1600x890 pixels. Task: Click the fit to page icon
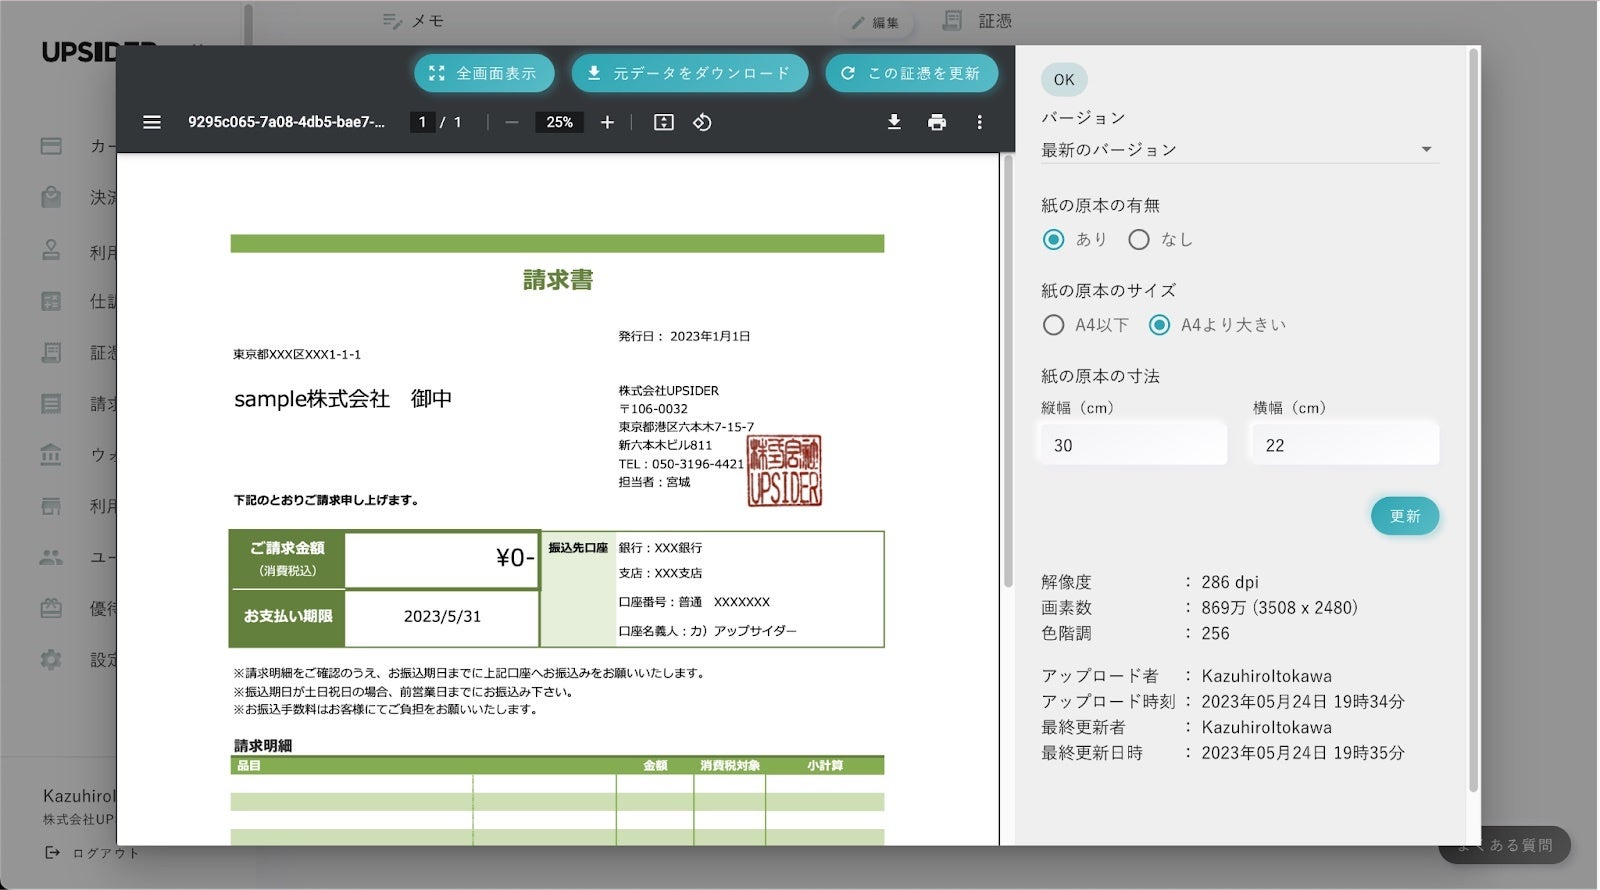click(664, 122)
